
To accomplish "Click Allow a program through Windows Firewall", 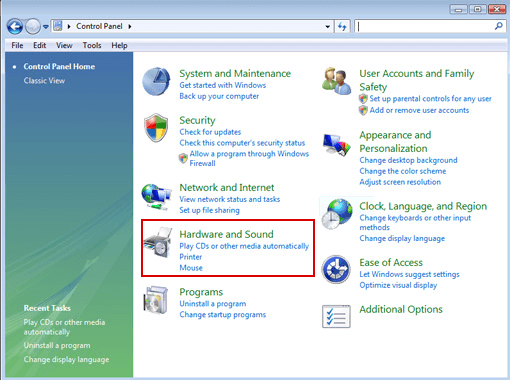I will (249, 158).
